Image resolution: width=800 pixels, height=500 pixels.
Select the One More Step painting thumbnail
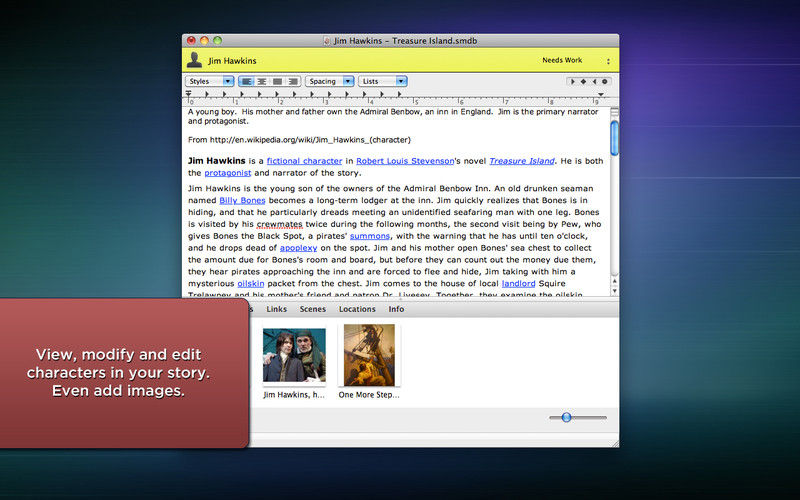(x=369, y=355)
